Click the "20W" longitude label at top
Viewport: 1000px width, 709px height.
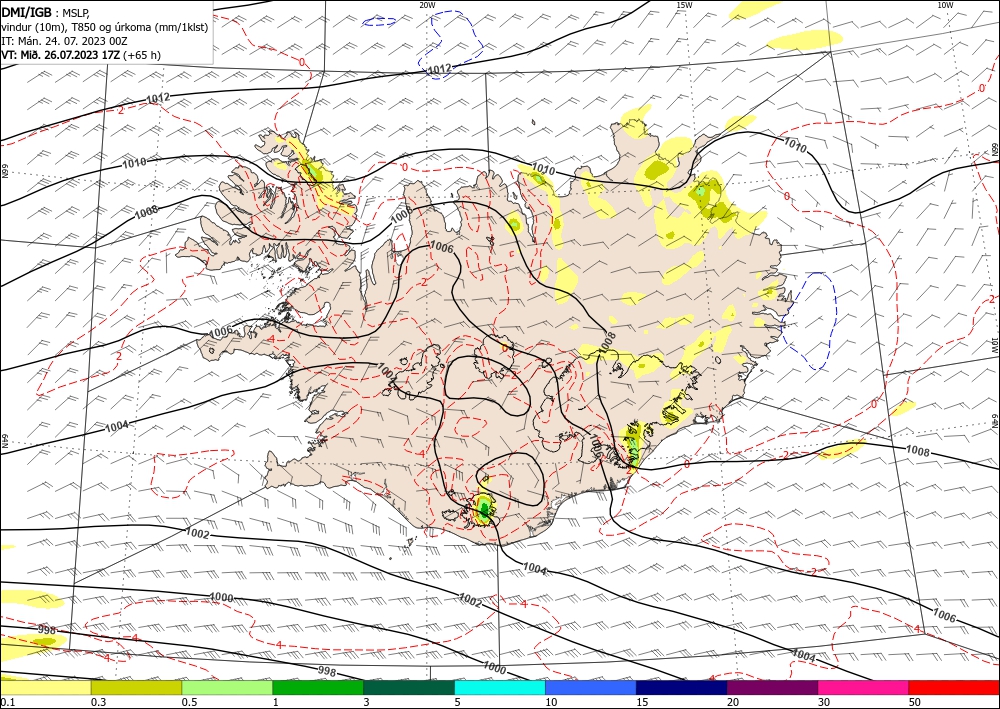[x=427, y=4]
